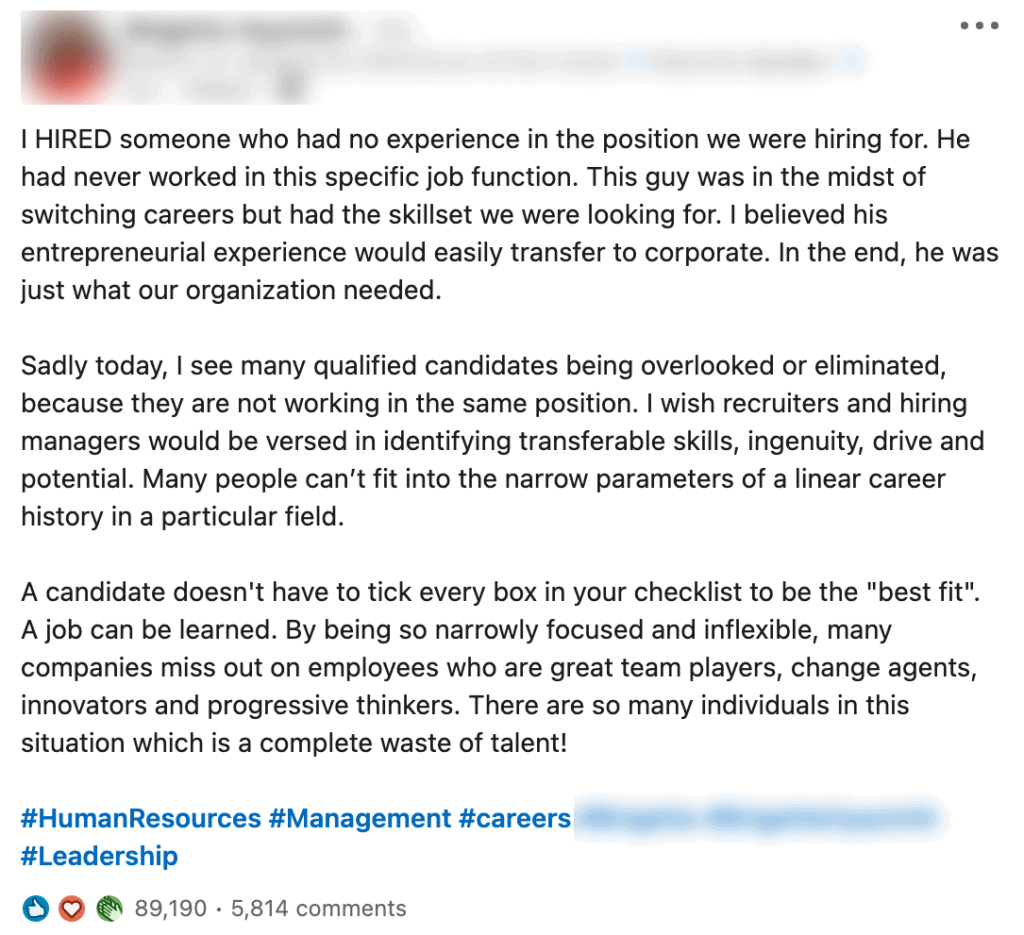
Task: Click the green clapping Celebrate reaction icon
Action: pyautogui.click(x=107, y=909)
